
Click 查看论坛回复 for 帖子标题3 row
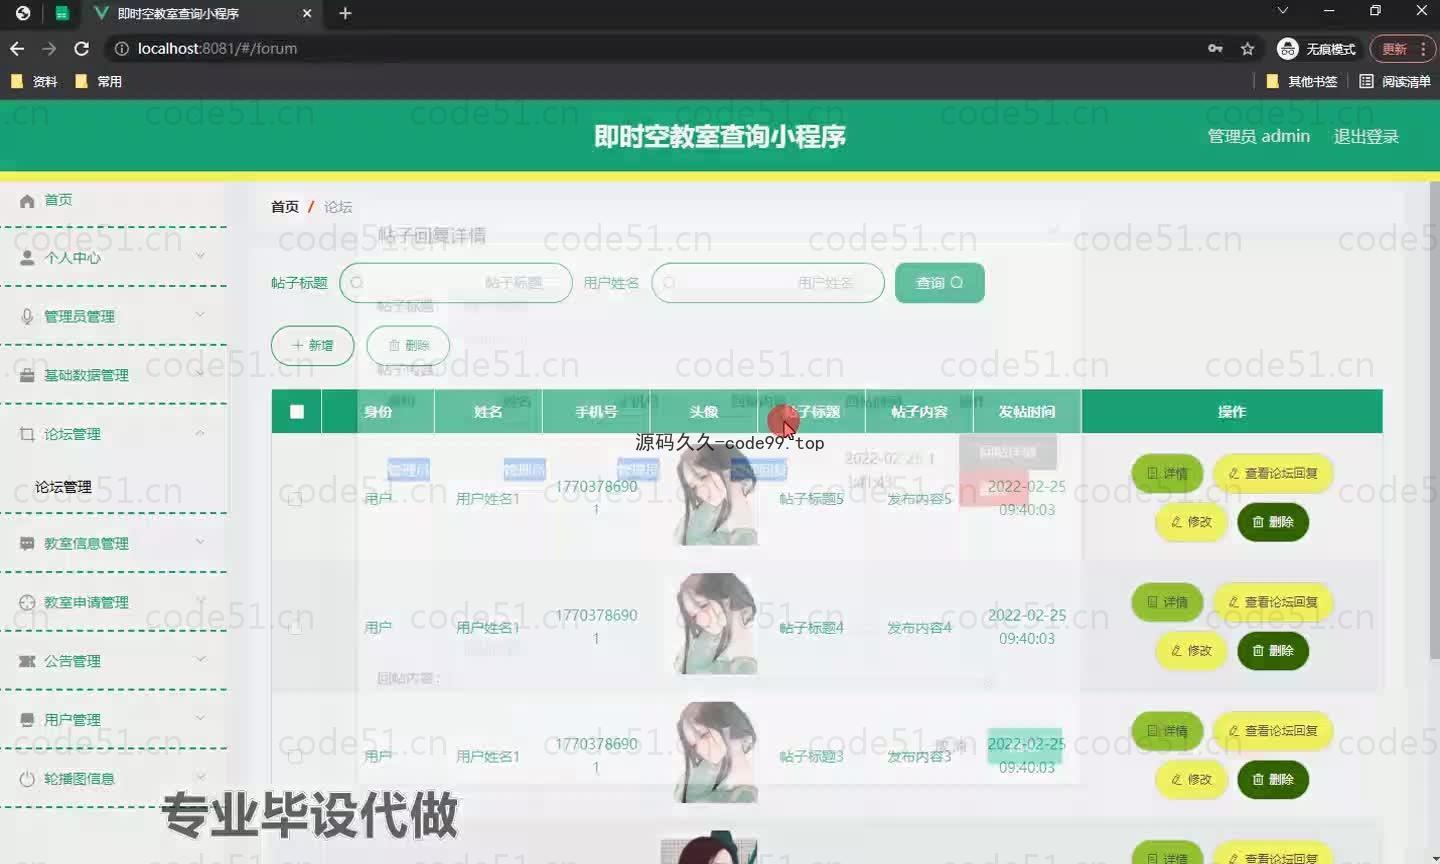pyautogui.click(x=1273, y=731)
